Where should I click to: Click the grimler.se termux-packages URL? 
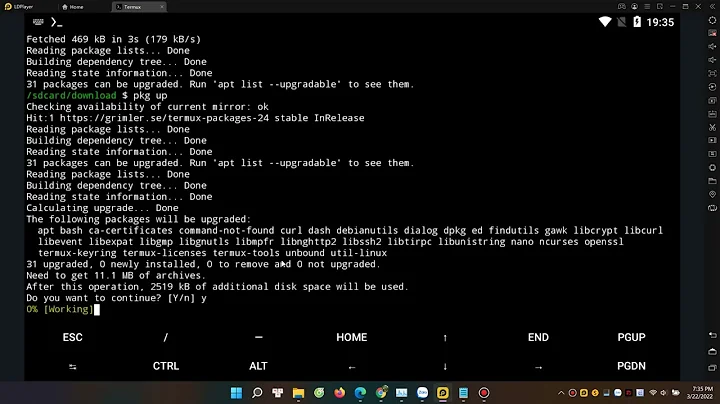(x=164, y=118)
